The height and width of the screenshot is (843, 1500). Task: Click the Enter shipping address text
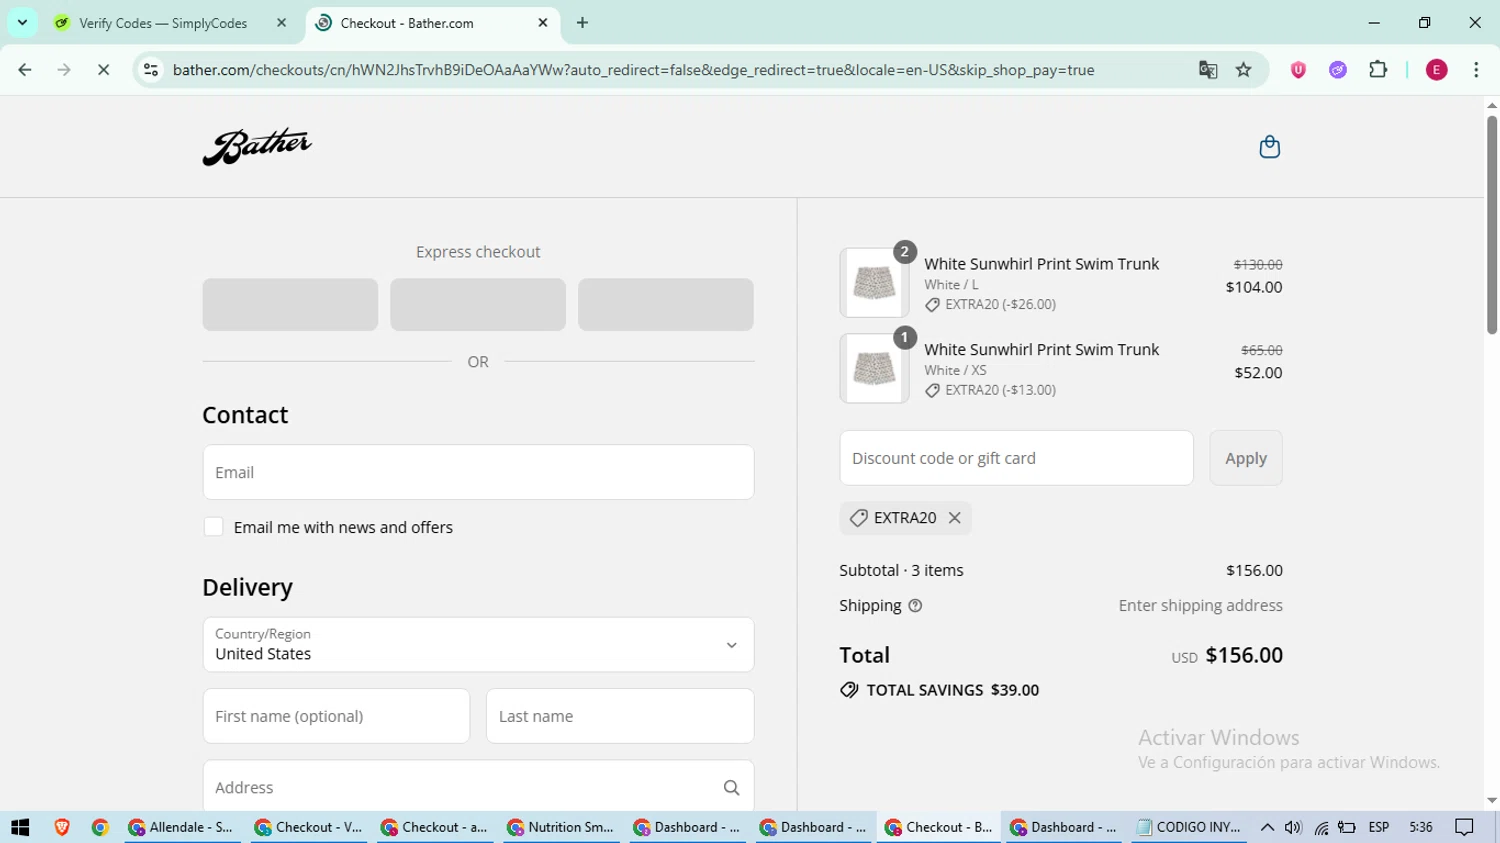[1200, 605]
